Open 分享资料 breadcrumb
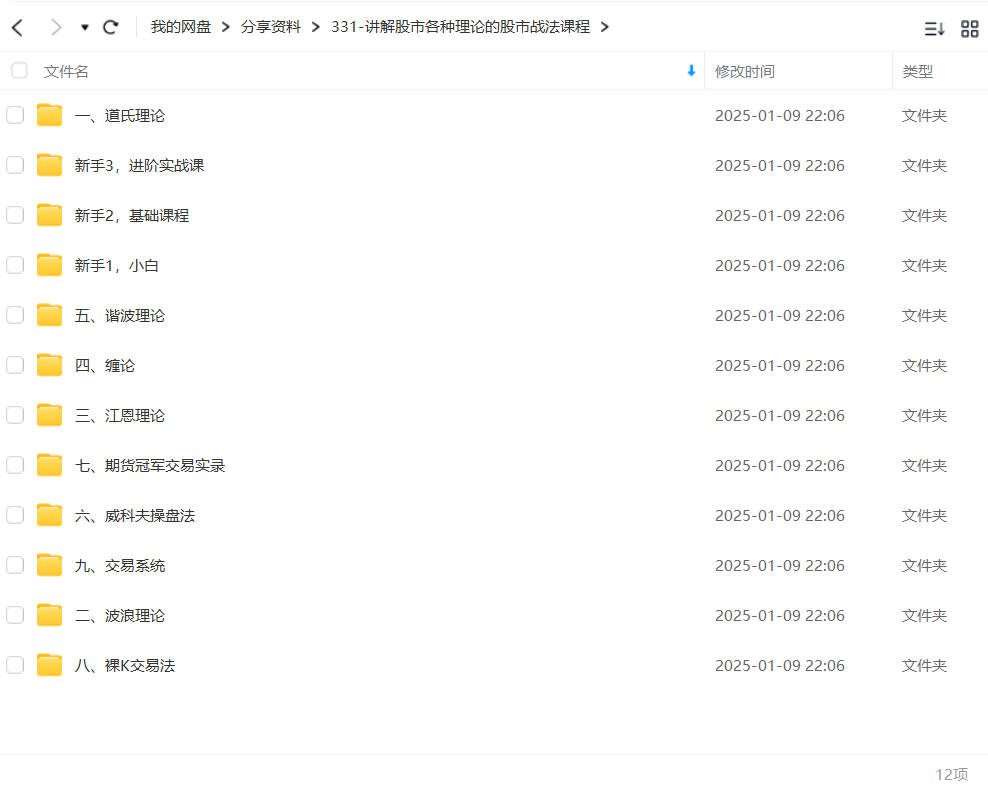This screenshot has height=790, width=988. [271, 27]
